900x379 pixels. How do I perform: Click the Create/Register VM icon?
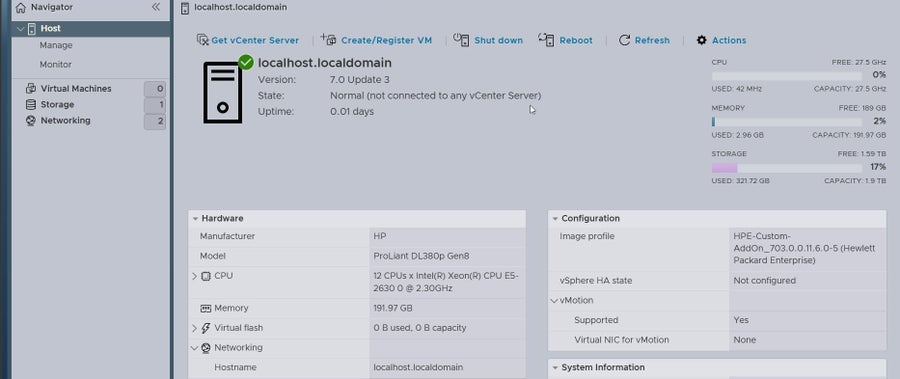tap(328, 40)
